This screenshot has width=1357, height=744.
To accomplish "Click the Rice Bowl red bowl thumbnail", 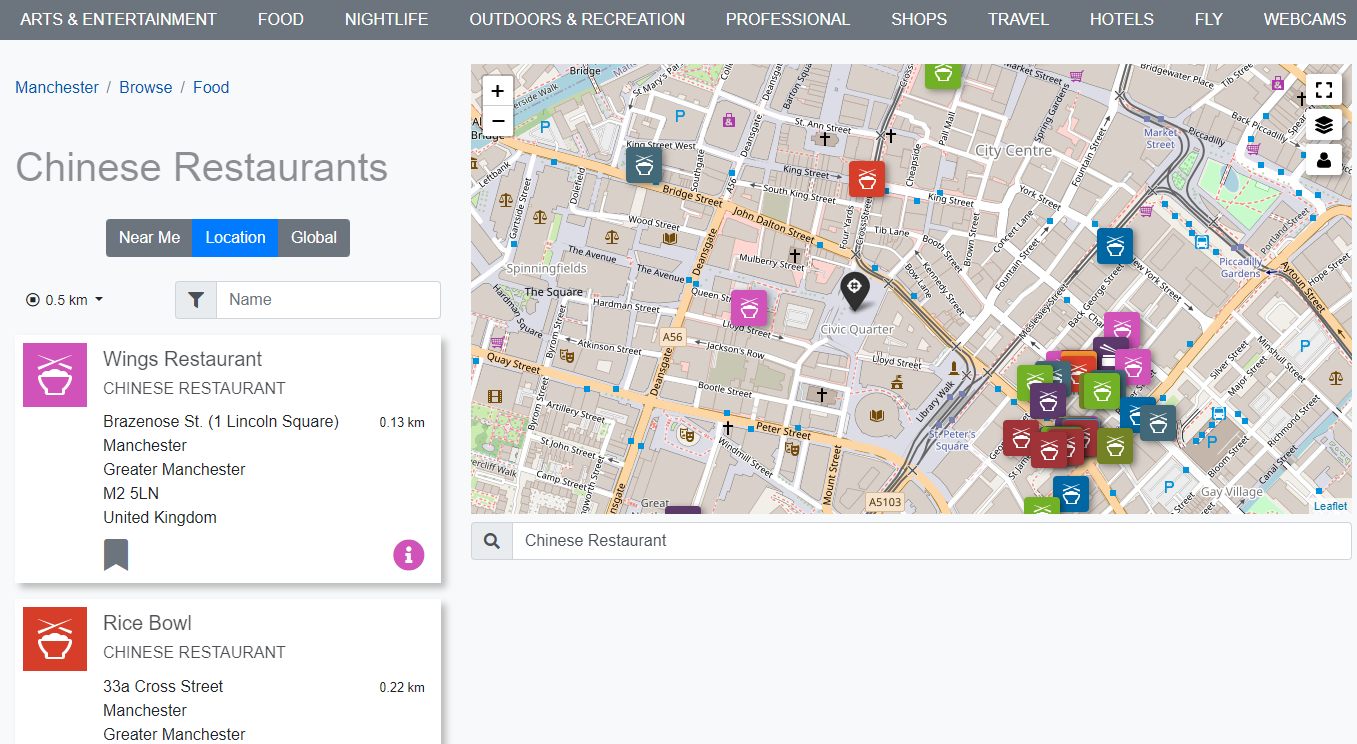I will 55,639.
